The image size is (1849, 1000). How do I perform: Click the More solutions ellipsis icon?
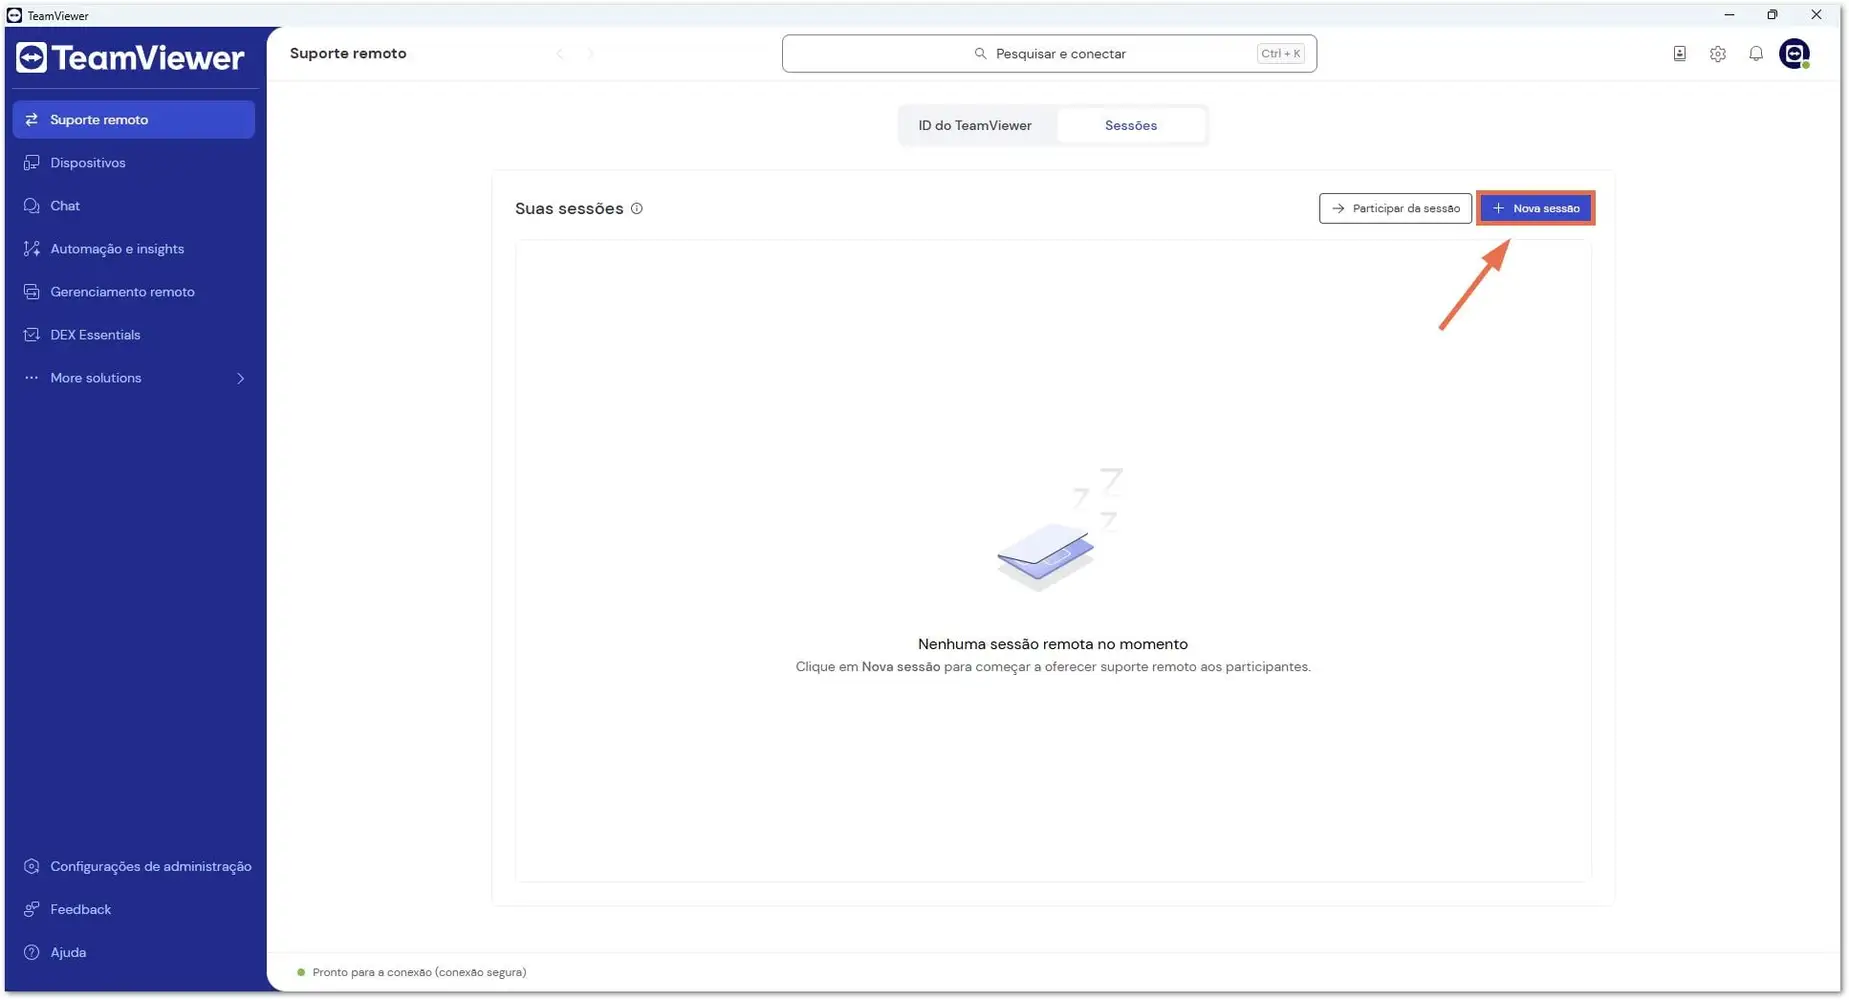[31, 378]
